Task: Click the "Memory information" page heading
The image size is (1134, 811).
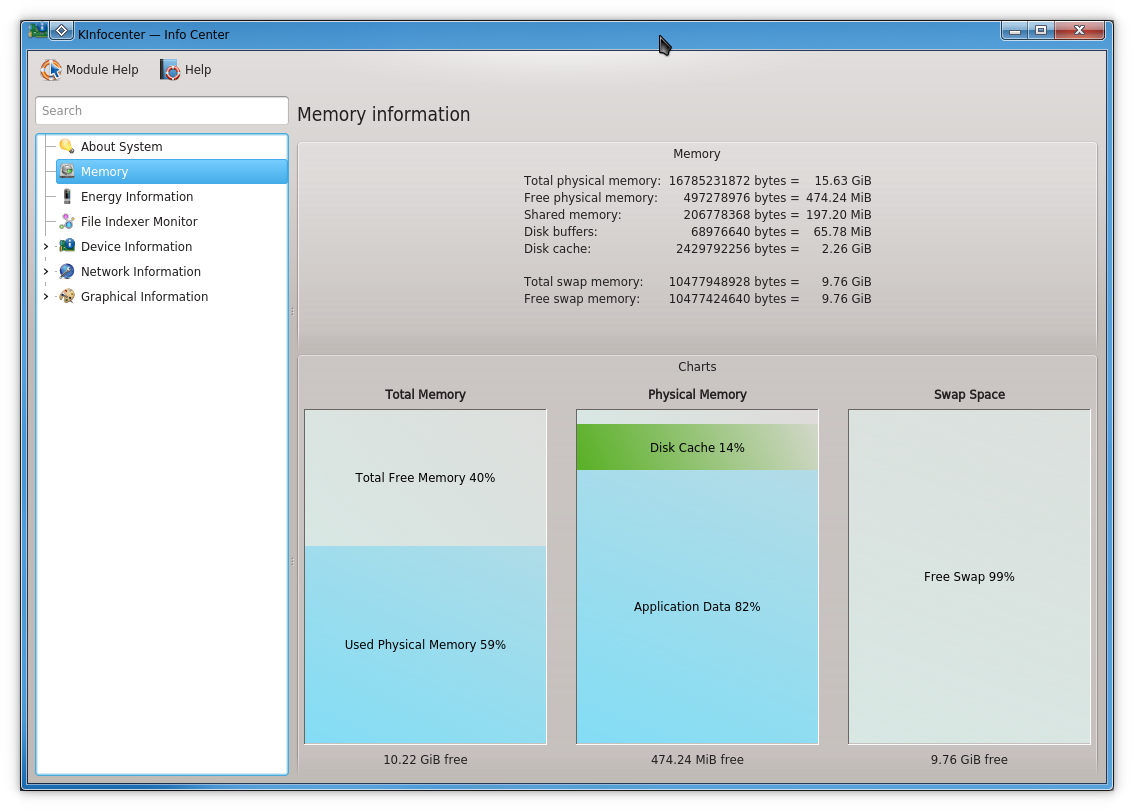Action: (383, 114)
